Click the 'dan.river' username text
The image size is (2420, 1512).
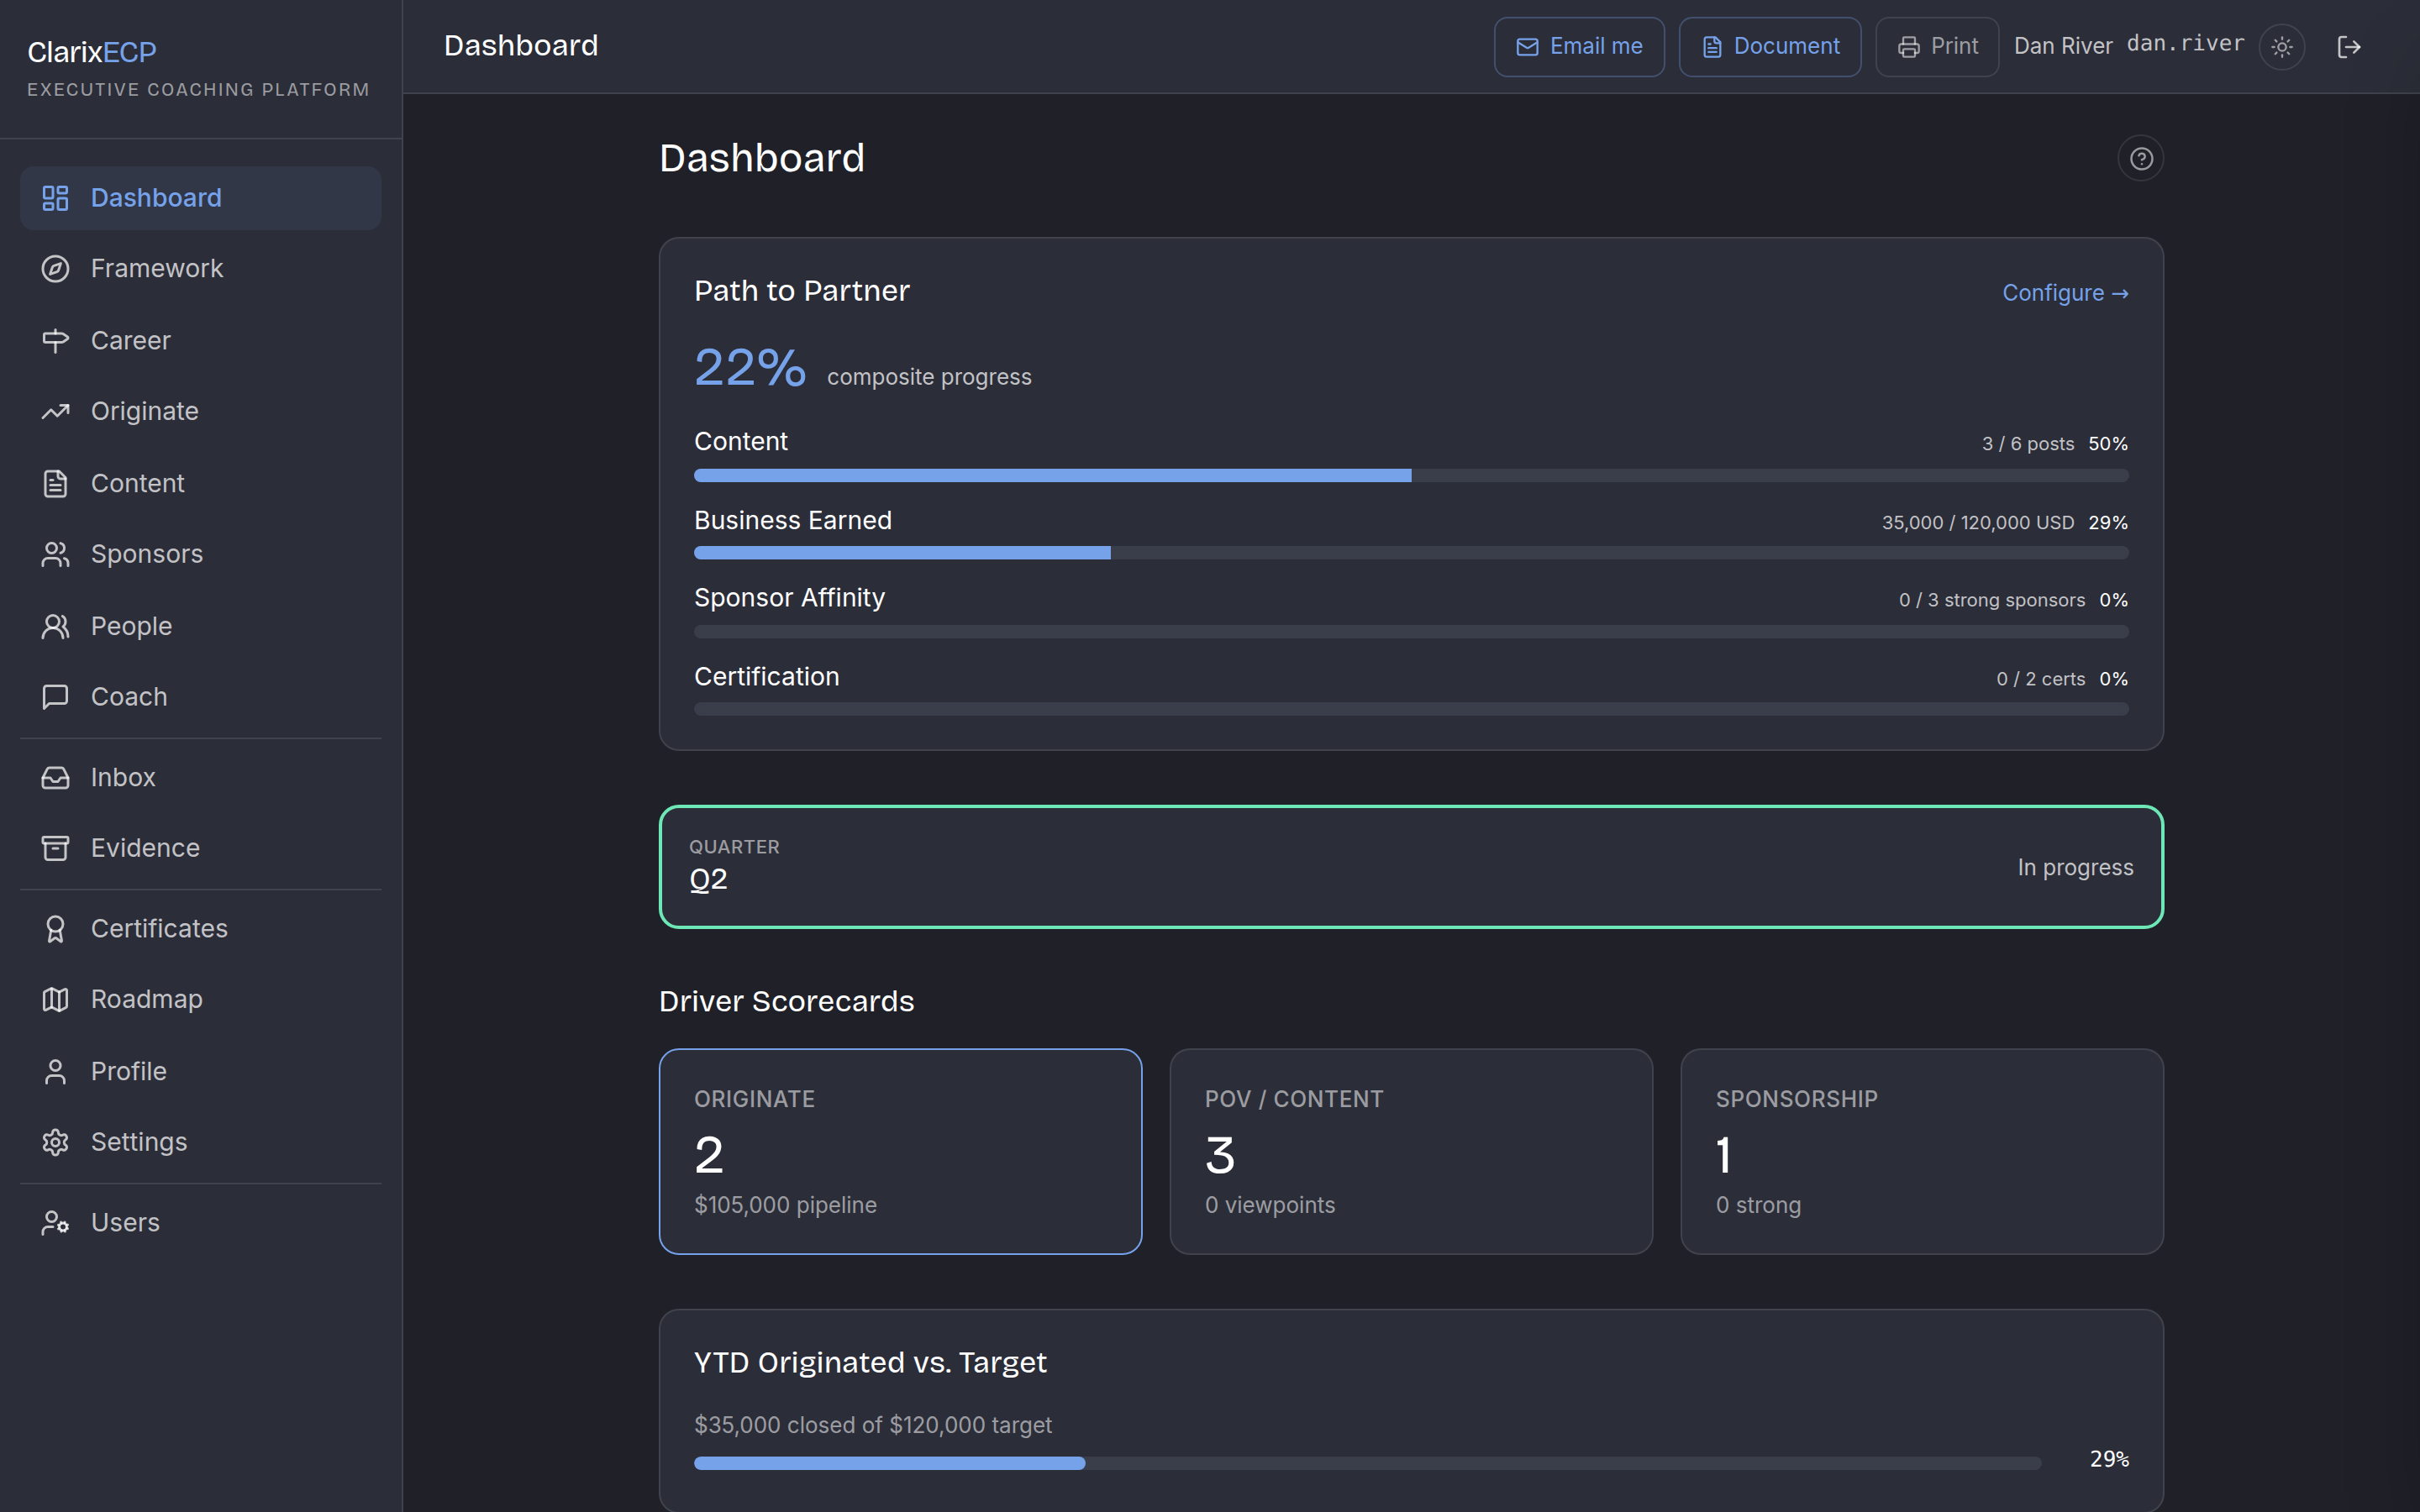tap(2185, 44)
